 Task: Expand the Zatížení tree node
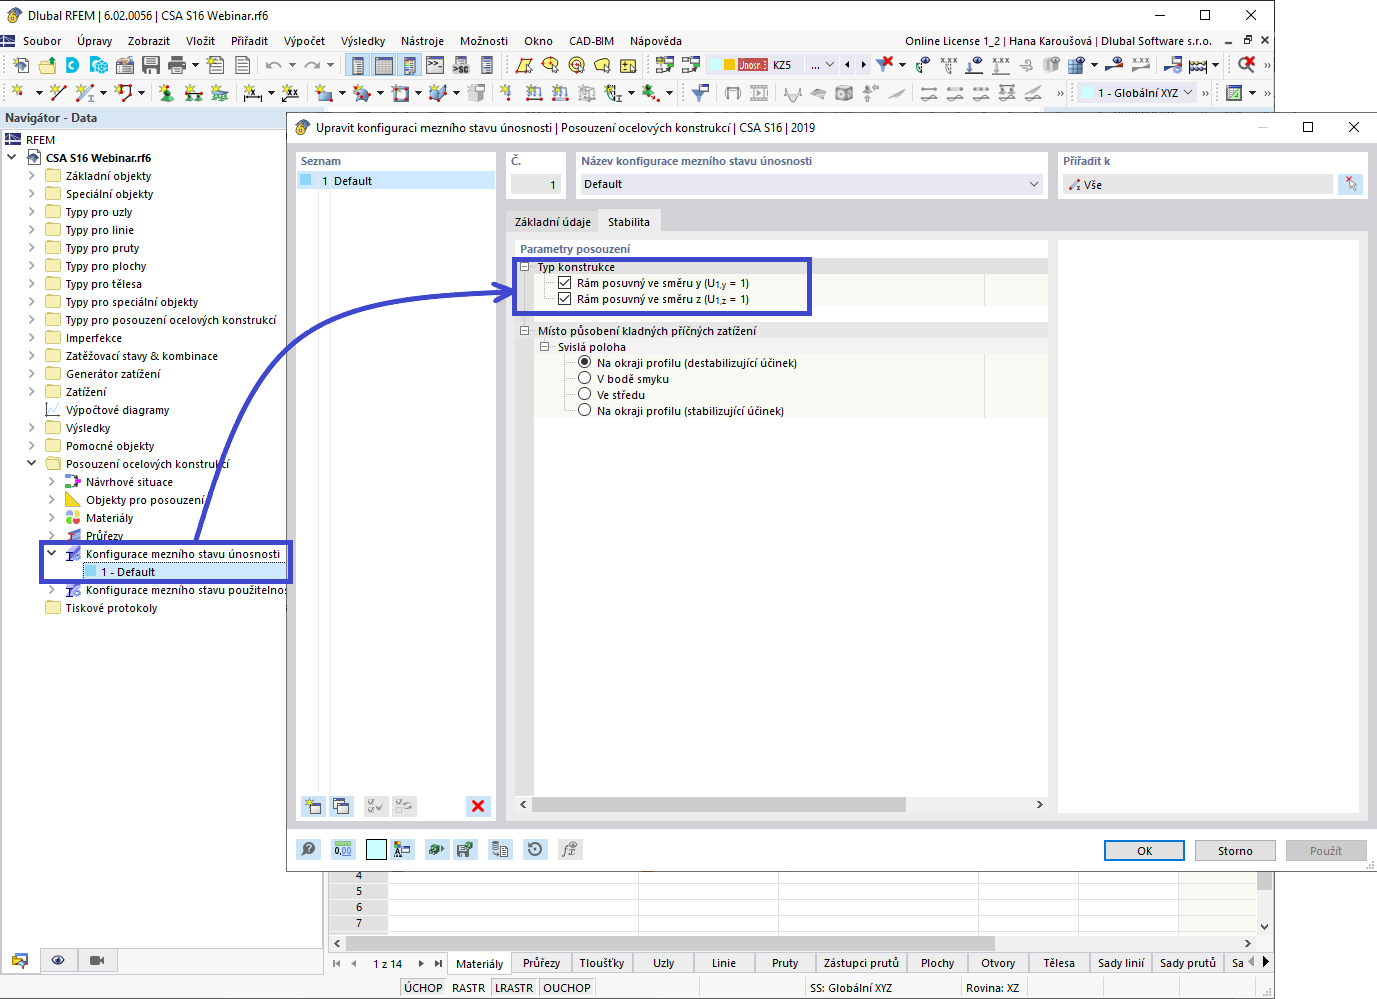[31, 392]
